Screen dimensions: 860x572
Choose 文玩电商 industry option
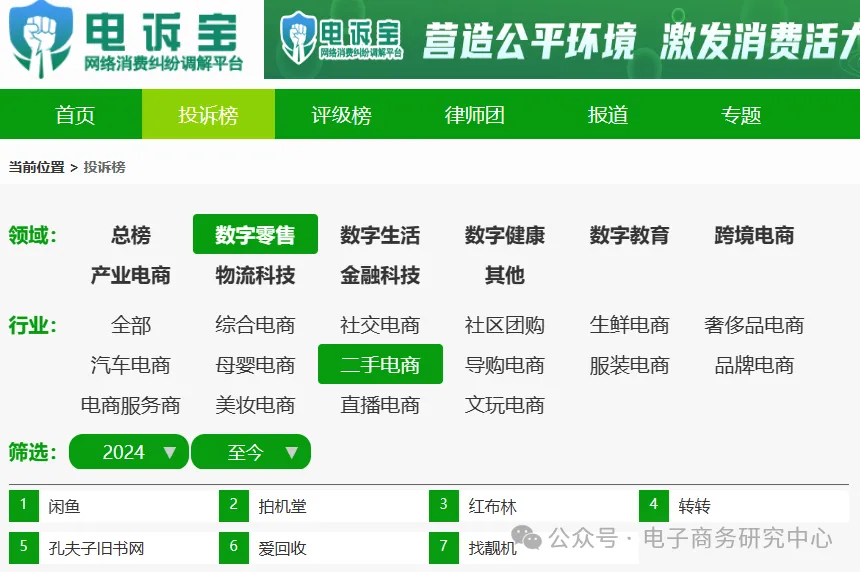coord(505,405)
